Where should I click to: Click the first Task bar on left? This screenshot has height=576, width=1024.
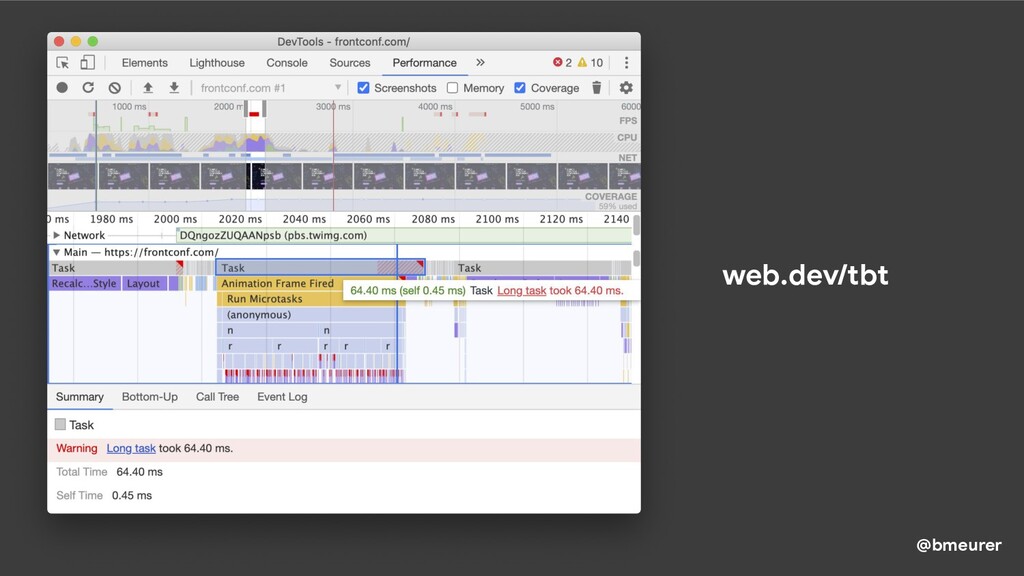pyautogui.click(x=116, y=268)
